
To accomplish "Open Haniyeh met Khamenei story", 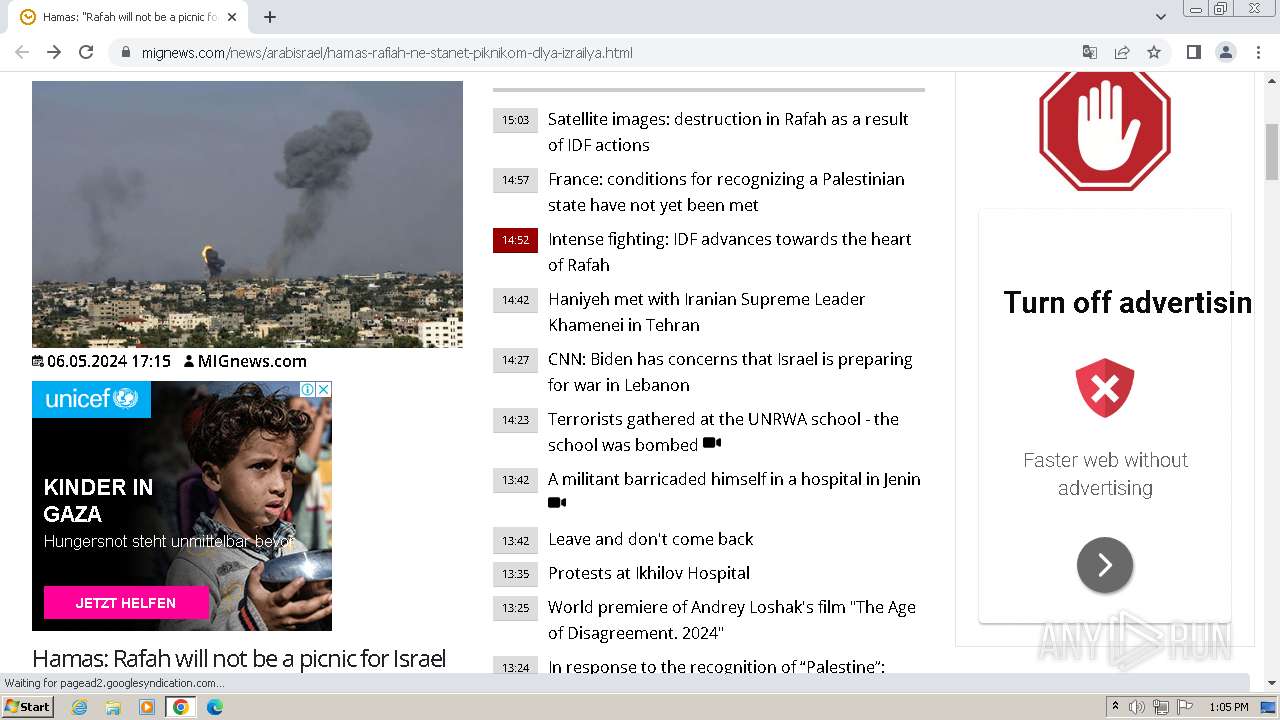I will click(707, 312).
